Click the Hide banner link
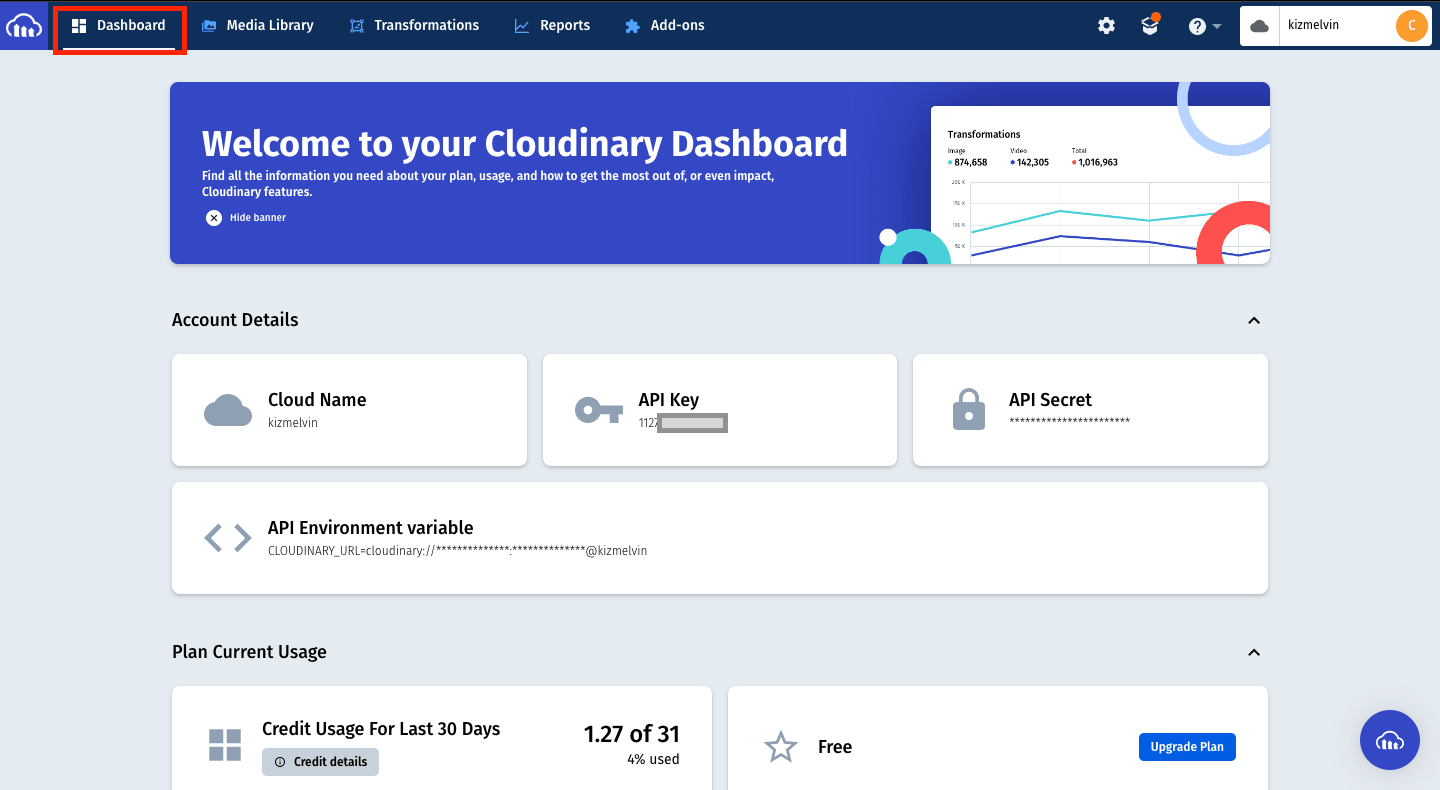The image size is (1440, 790). point(258,218)
